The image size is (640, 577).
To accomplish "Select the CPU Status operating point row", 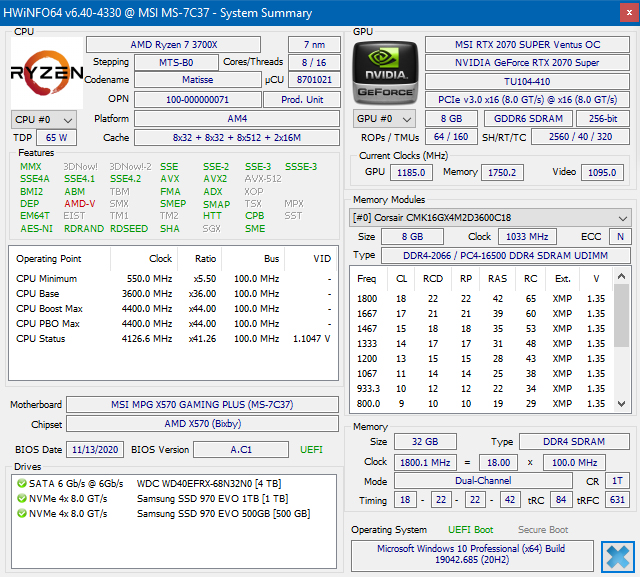I will coord(173,339).
